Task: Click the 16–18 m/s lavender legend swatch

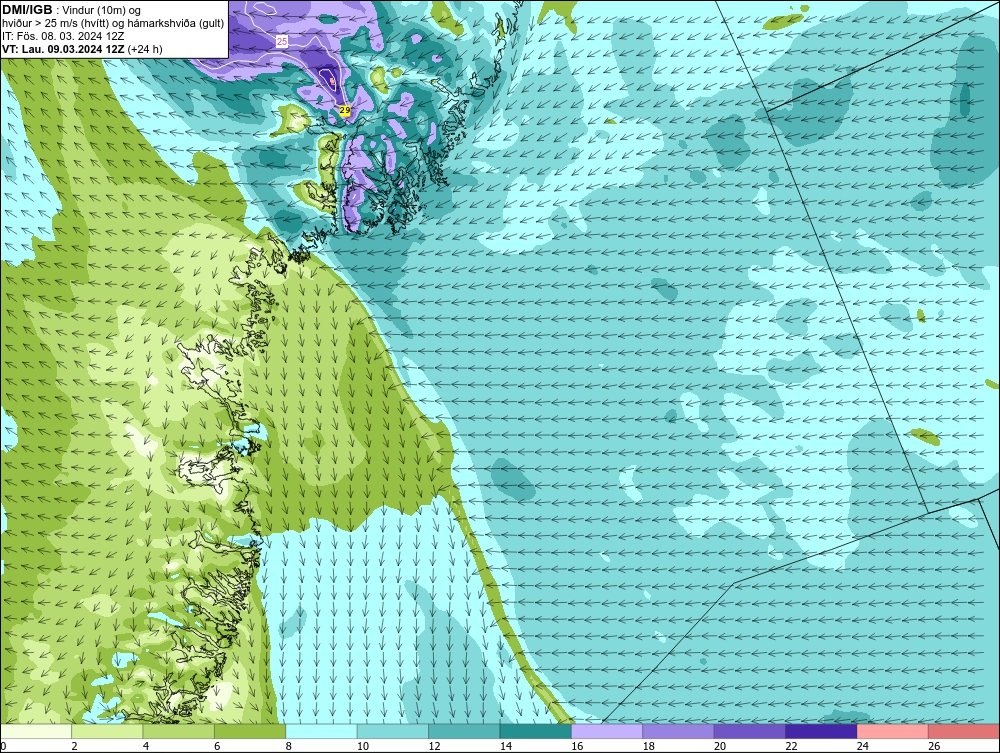Action: point(607,731)
